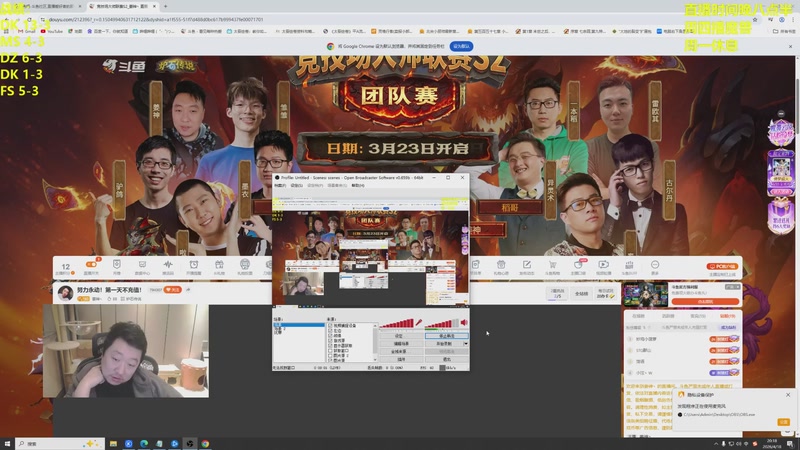Click the microphone mute icon in OBS
800x450 pixels.
point(419,322)
